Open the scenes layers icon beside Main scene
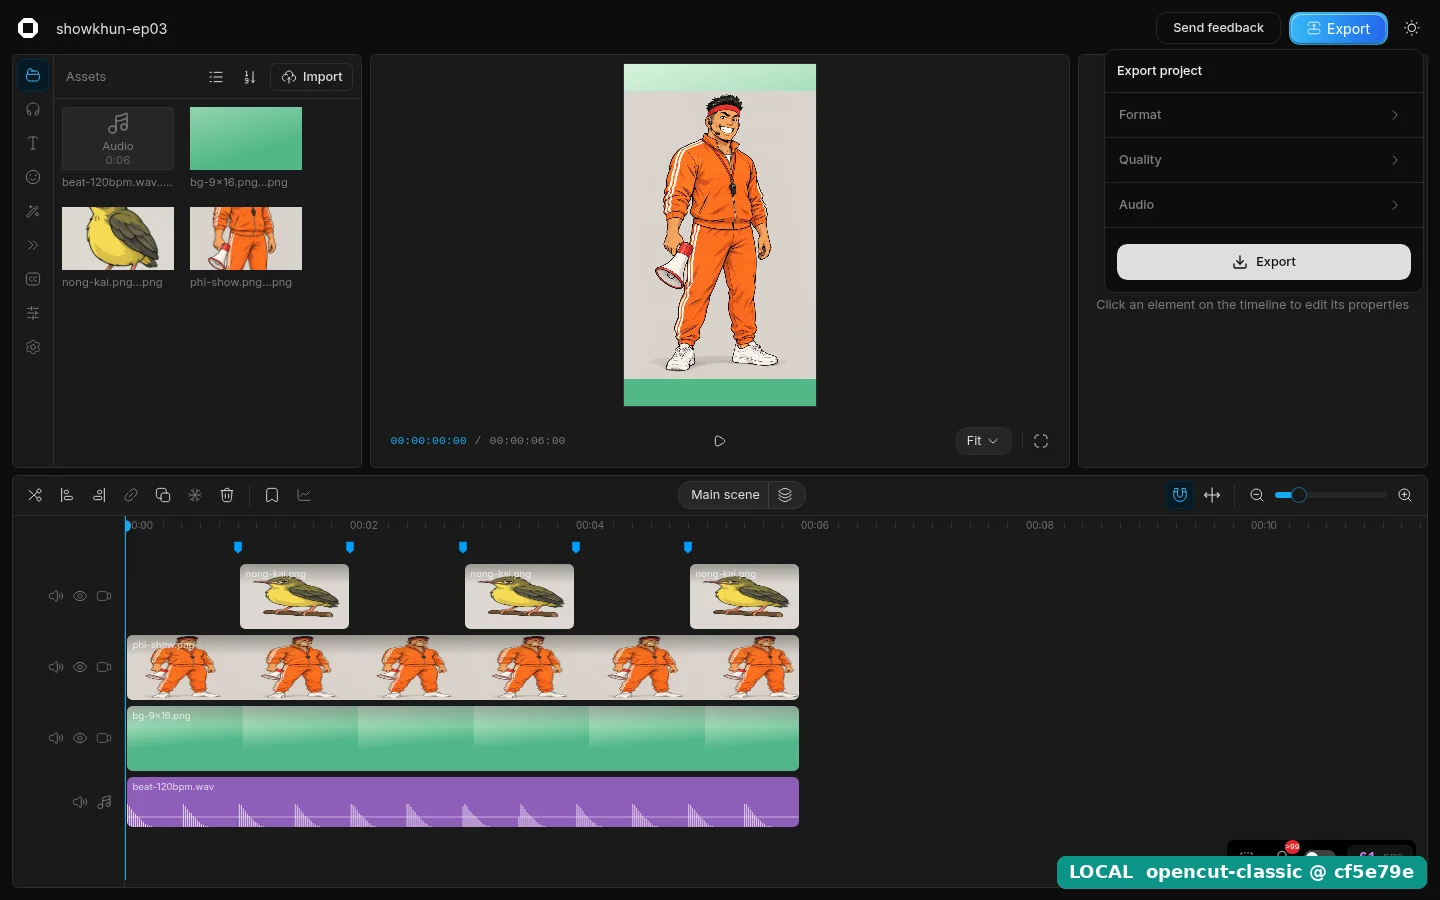 coord(786,495)
